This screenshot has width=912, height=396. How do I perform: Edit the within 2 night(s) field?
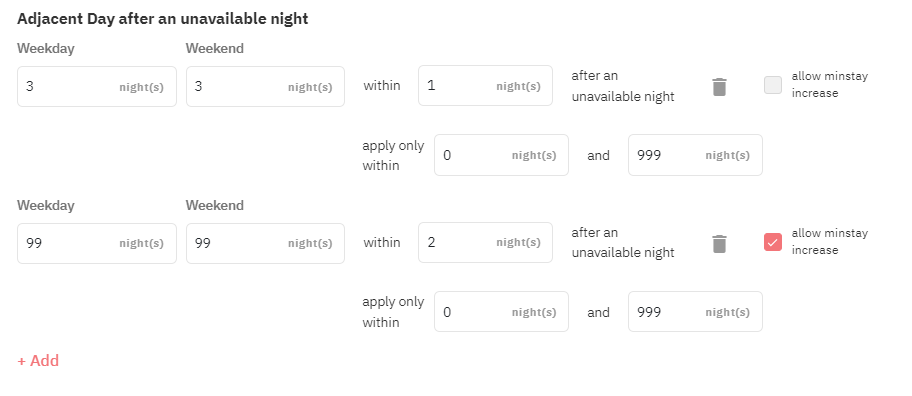485,242
